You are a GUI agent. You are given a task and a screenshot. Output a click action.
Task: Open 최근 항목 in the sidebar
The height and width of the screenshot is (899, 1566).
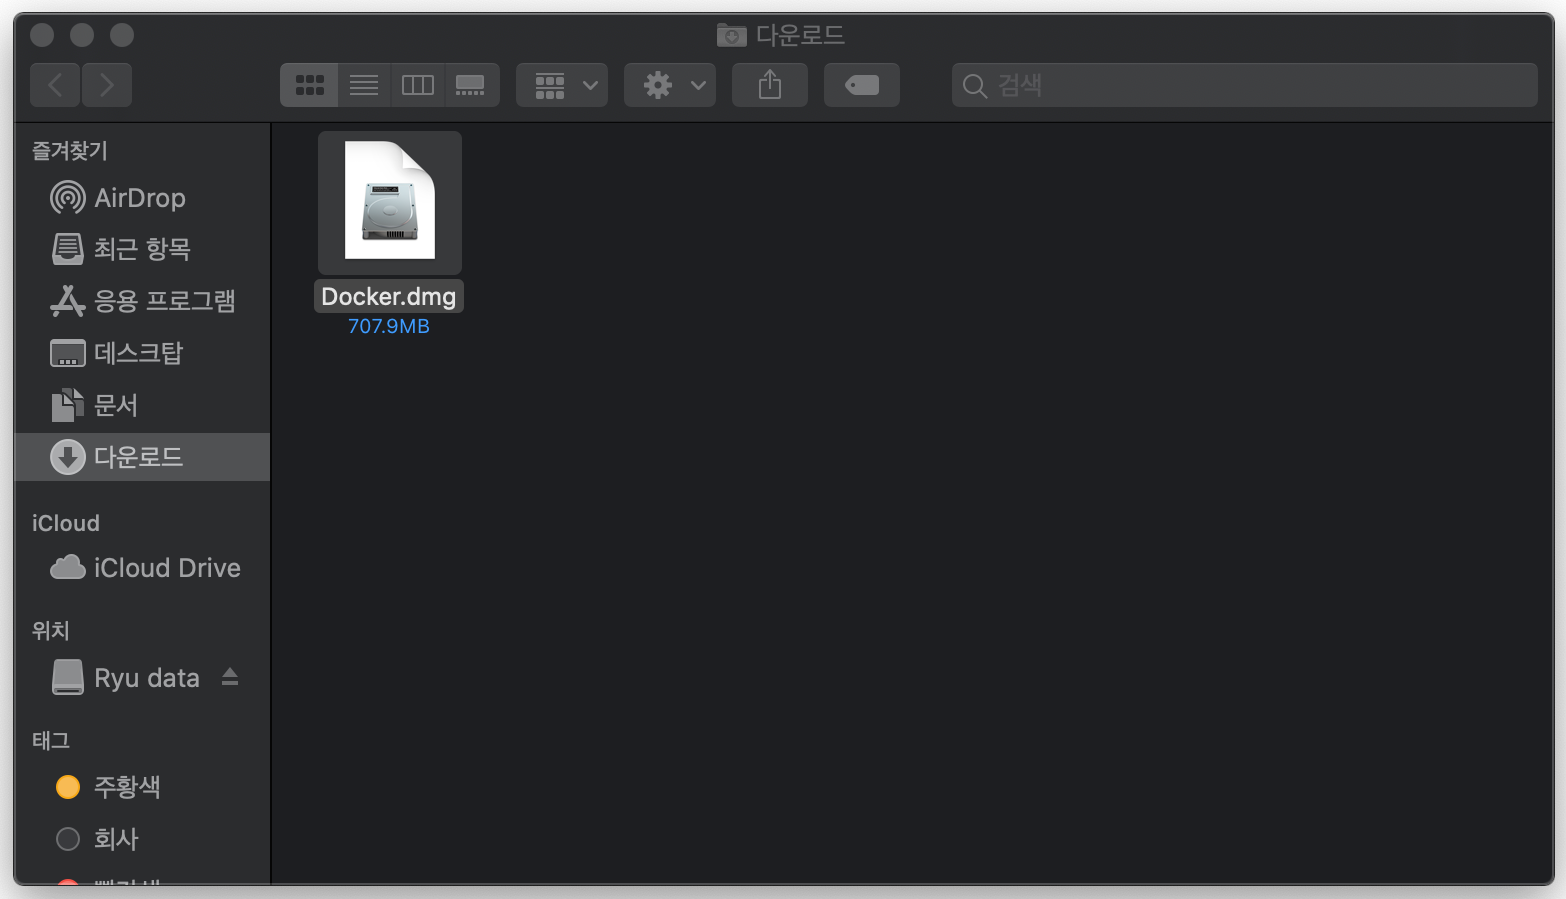142,249
